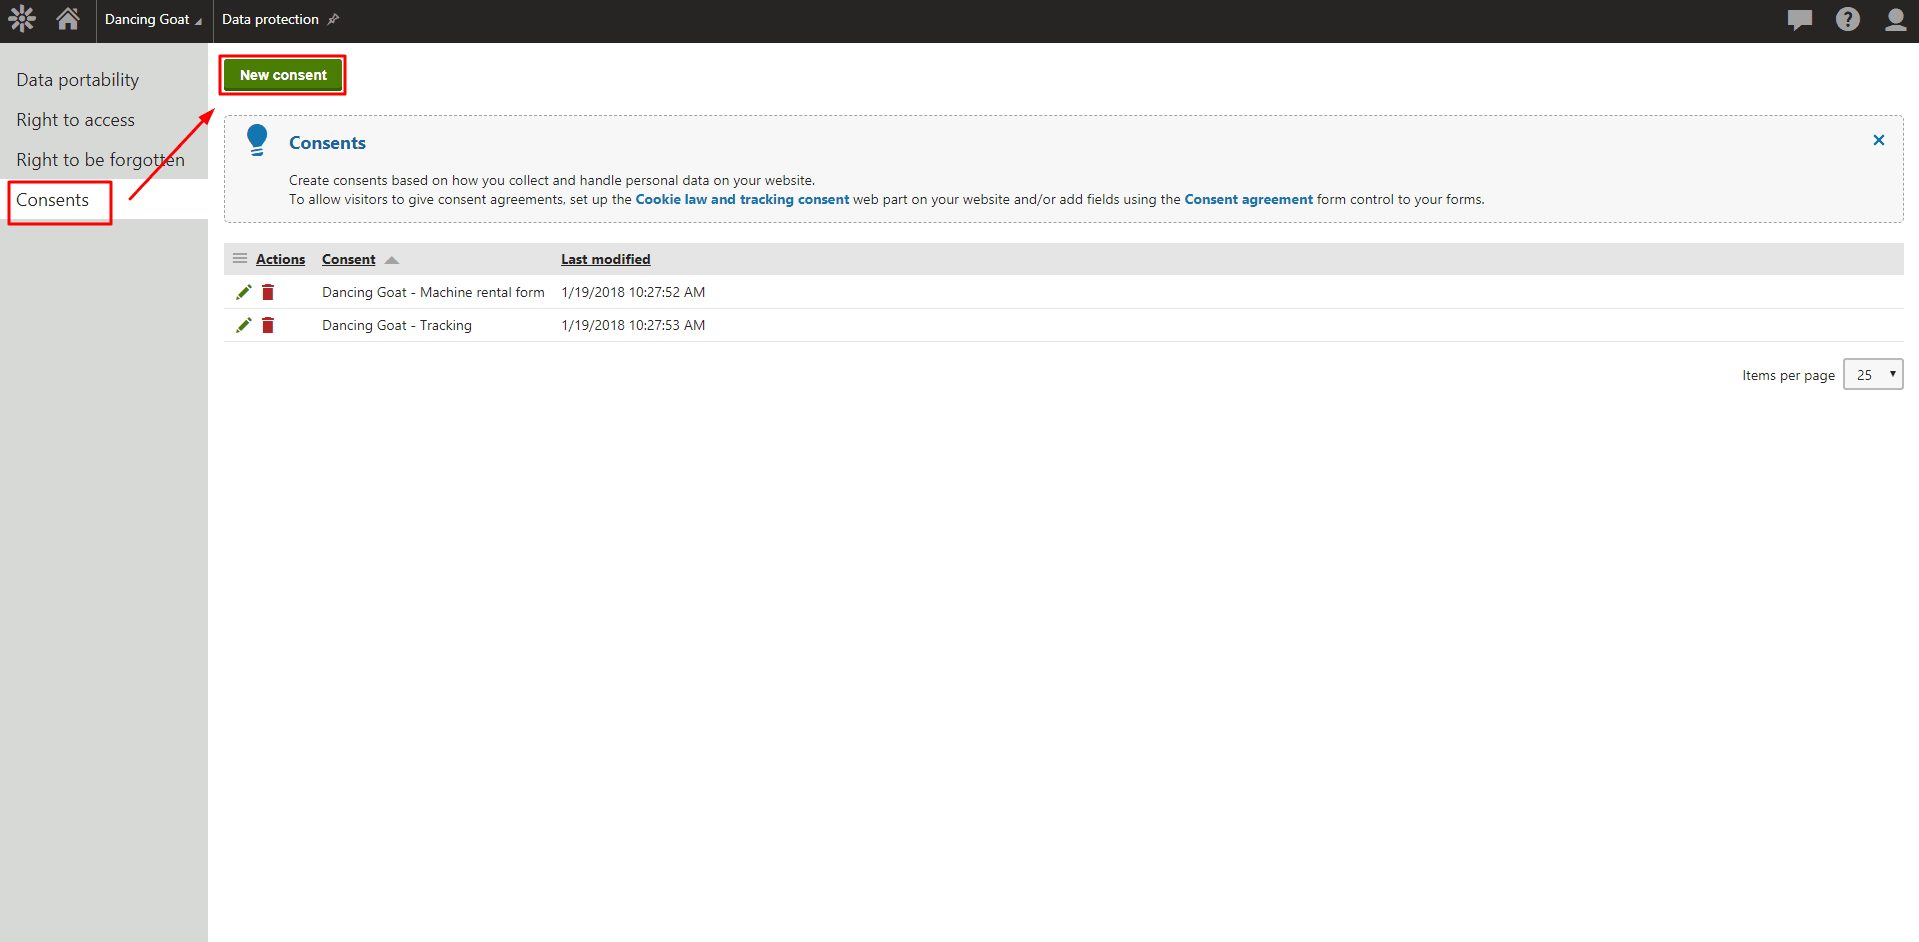
Task: Click the '1/19/2018 10:27:52 AM' cell
Action: [633, 292]
